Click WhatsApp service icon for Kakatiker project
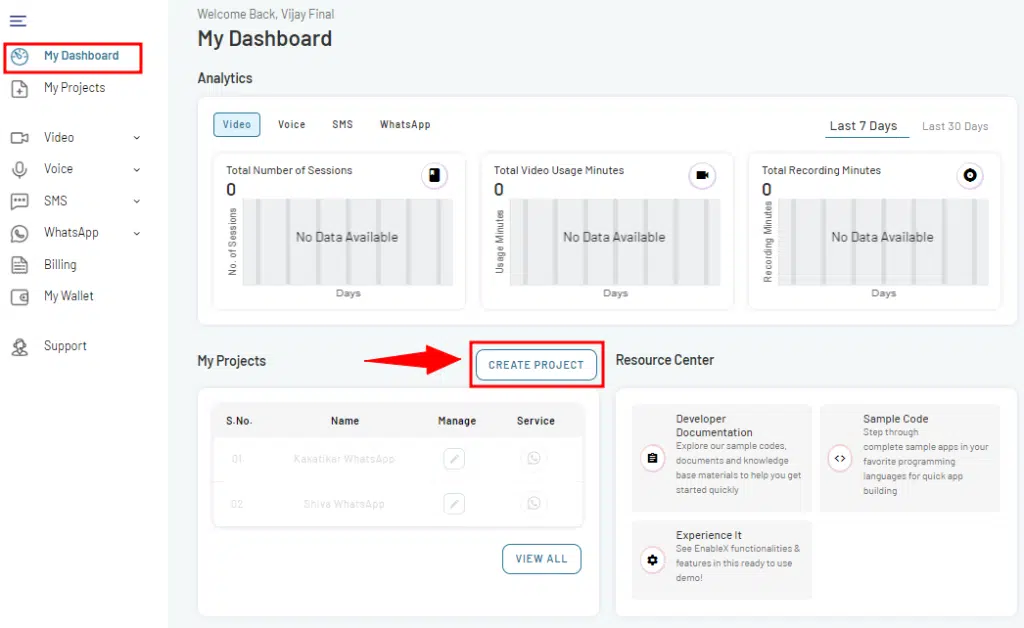 (x=534, y=458)
